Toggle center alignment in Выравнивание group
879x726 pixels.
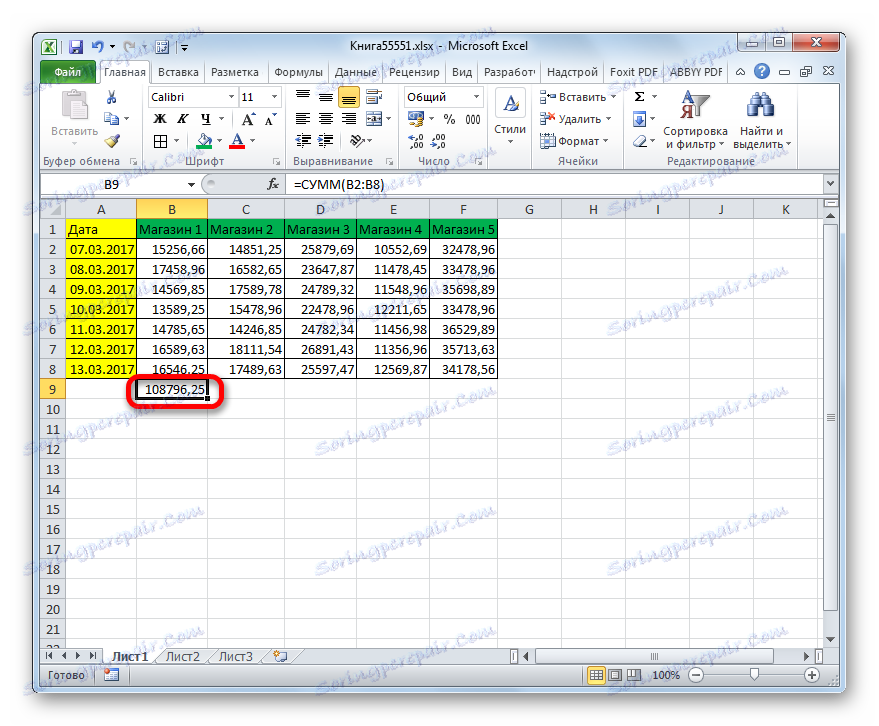coord(325,118)
